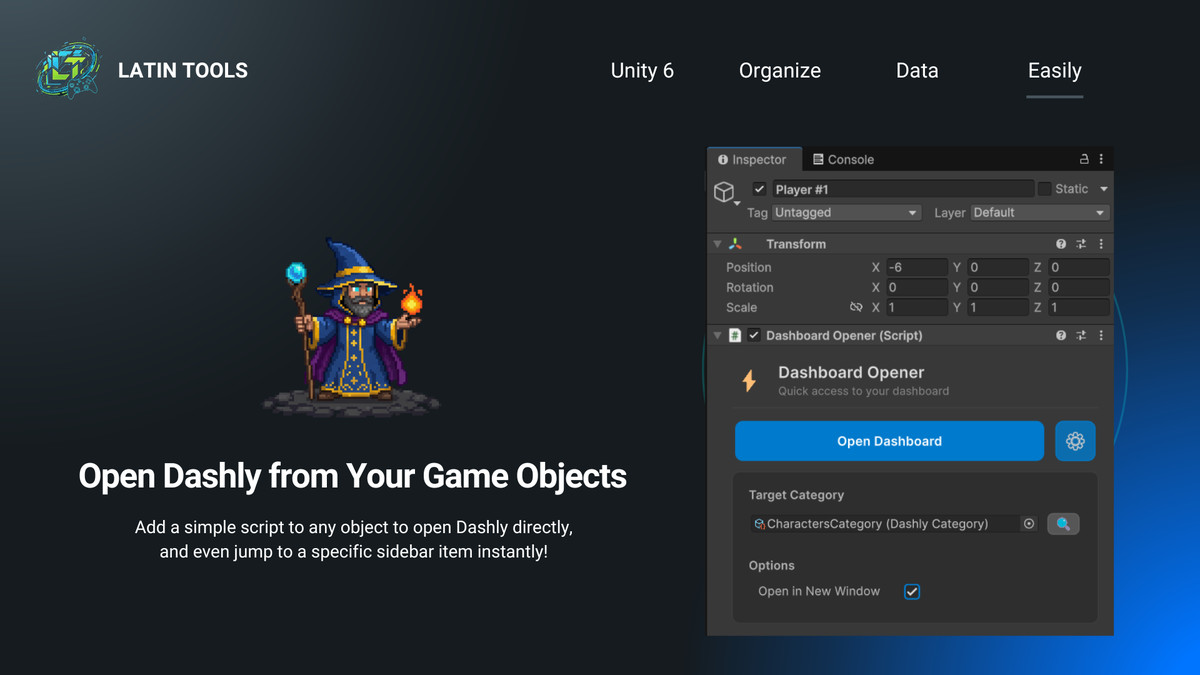This screenshot has height=675, width=1200.
Task: Enable the Static checkbox
Action: pos(1046,188)
